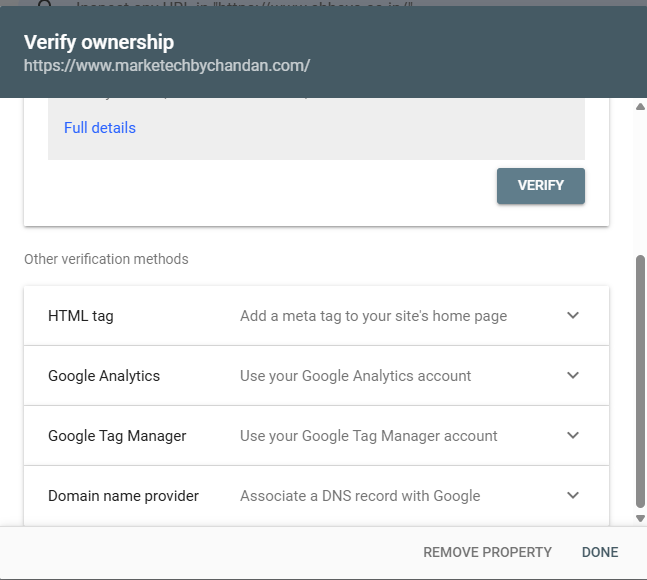Select the Domain name provider label
Screen dimensions: 647x580
pos(123,496)
